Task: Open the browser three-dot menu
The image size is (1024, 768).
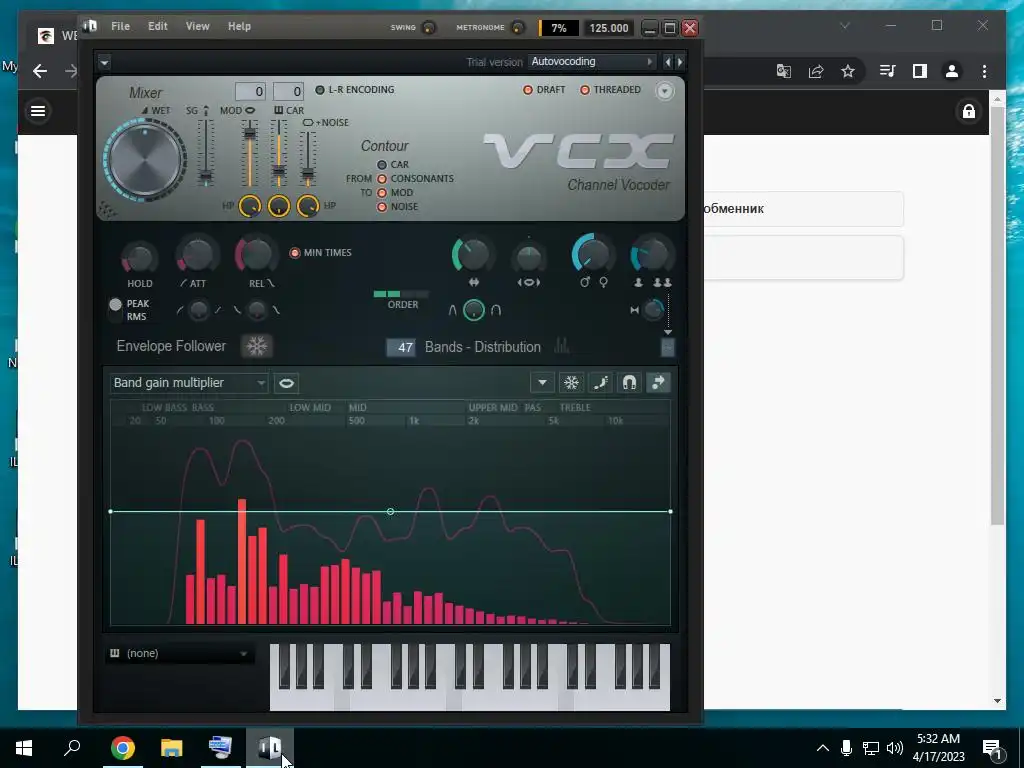Action: pos(984,71)
